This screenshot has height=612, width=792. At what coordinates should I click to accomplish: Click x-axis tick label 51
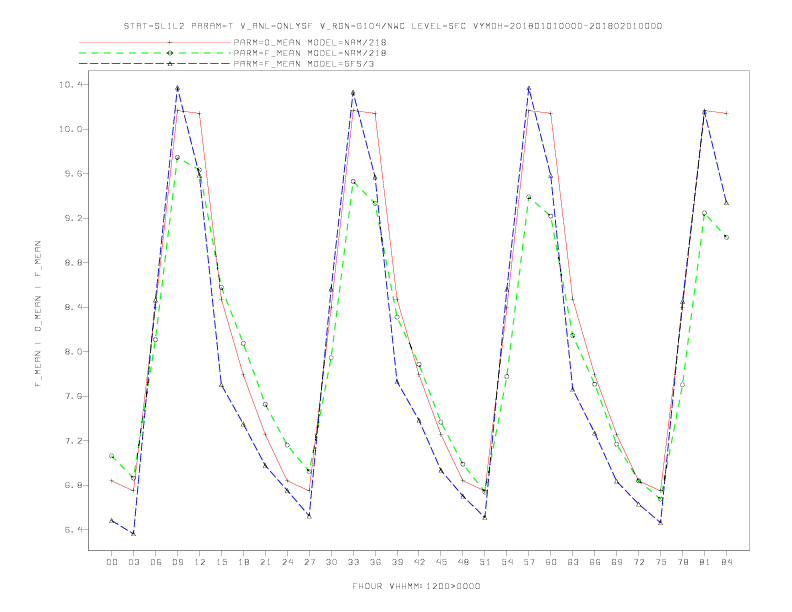pyautogui.click(x=485, y=562)
